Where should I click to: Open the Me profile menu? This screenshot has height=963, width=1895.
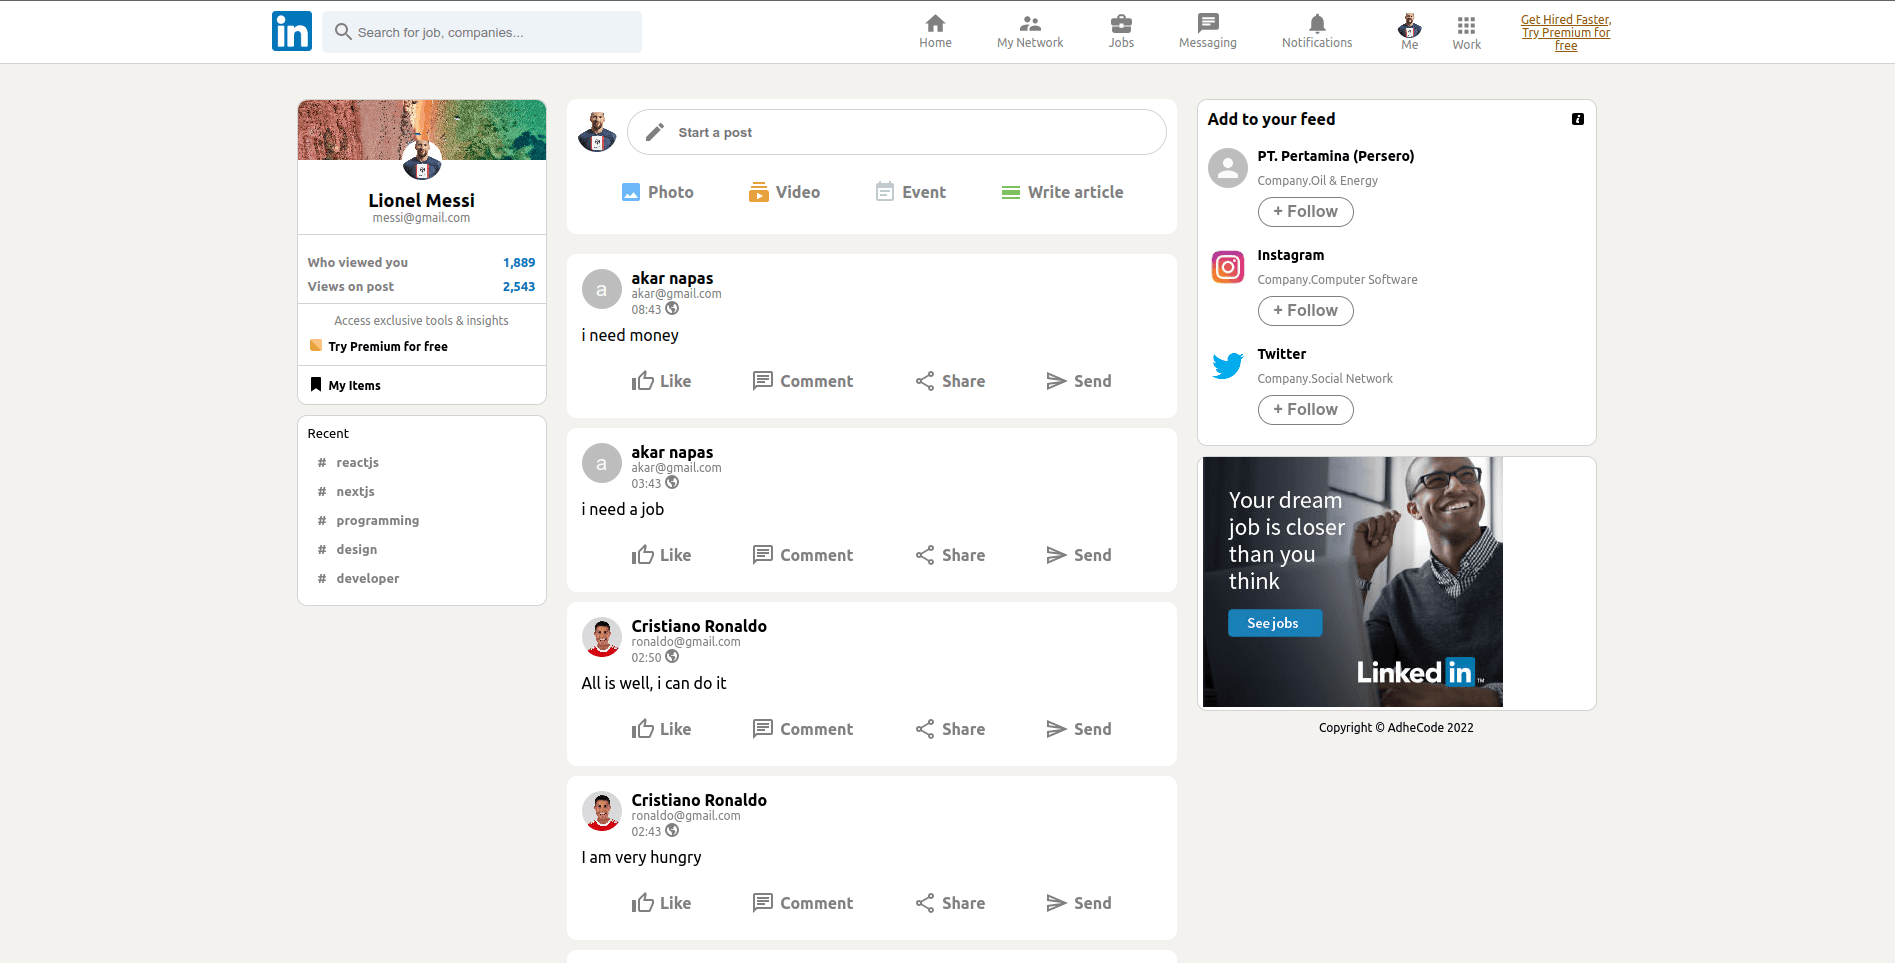click(1409, 32)
